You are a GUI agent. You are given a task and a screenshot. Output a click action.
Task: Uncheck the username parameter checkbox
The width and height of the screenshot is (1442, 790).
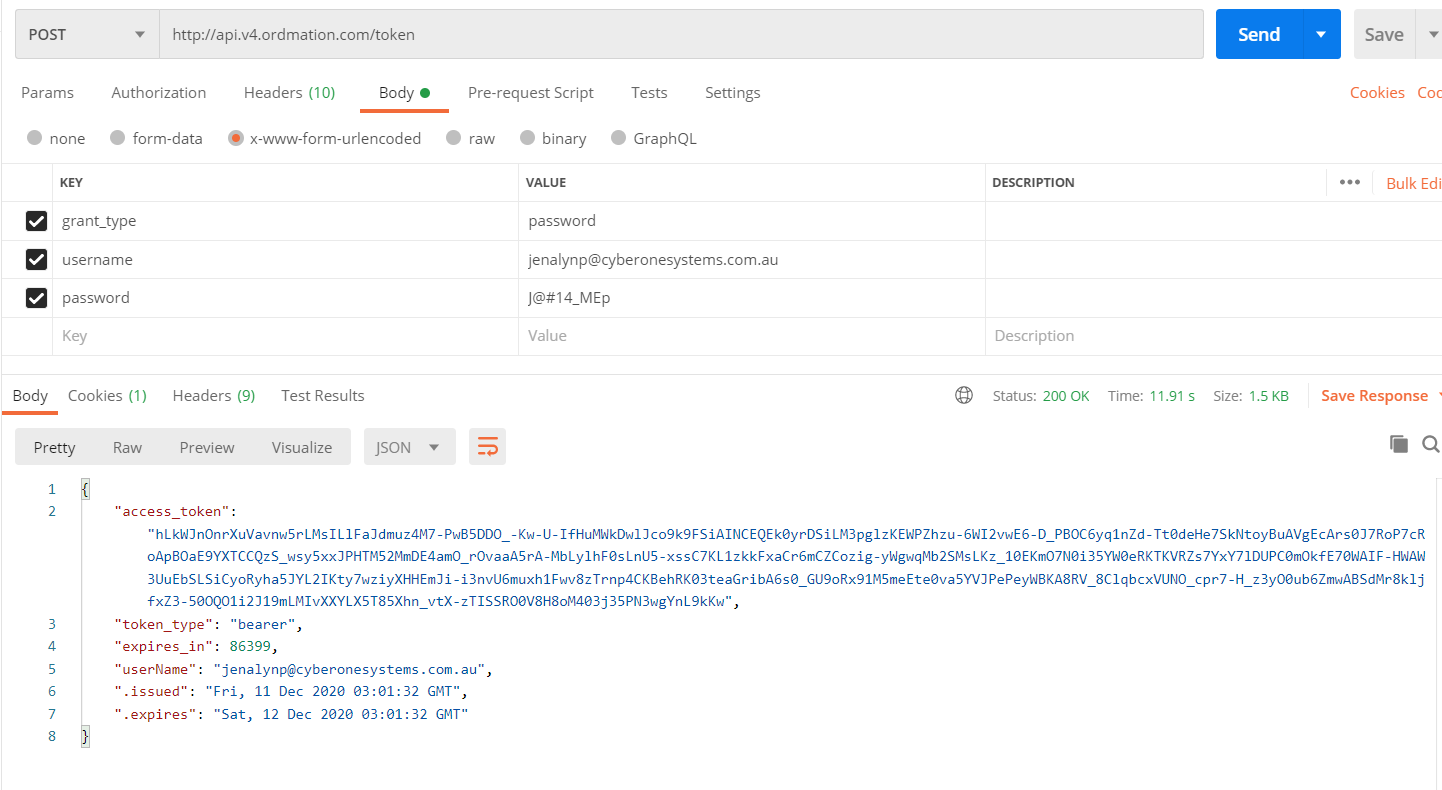[x=37, y=260]
